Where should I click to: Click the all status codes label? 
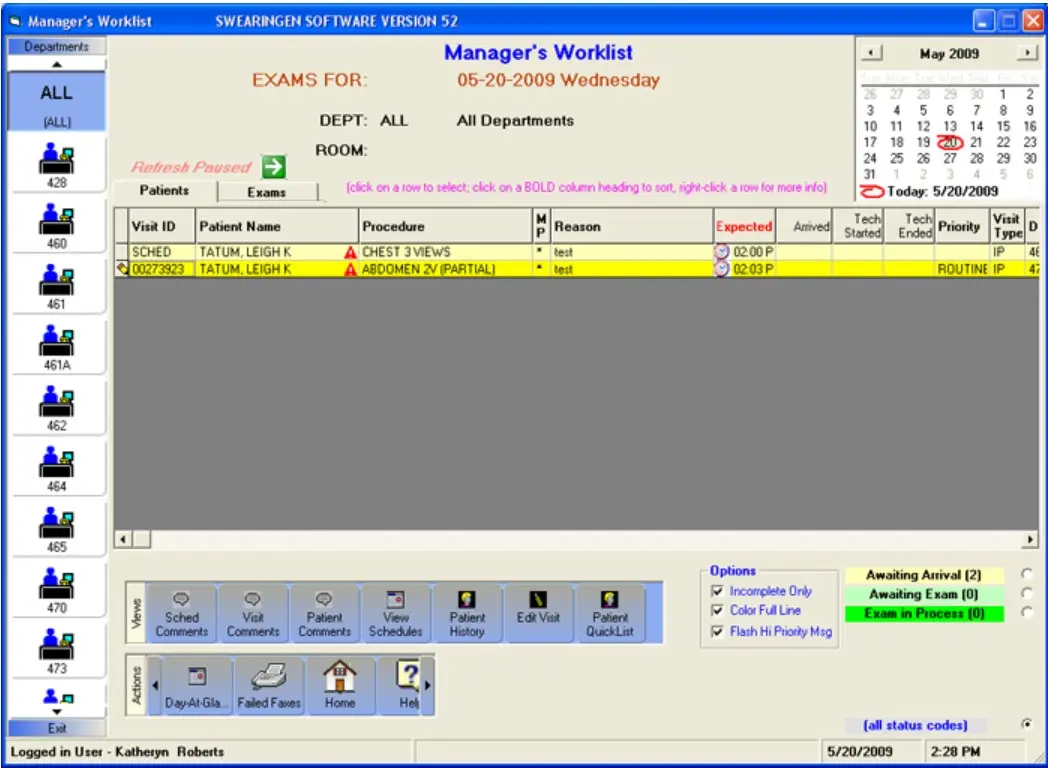tap(915, 725)
